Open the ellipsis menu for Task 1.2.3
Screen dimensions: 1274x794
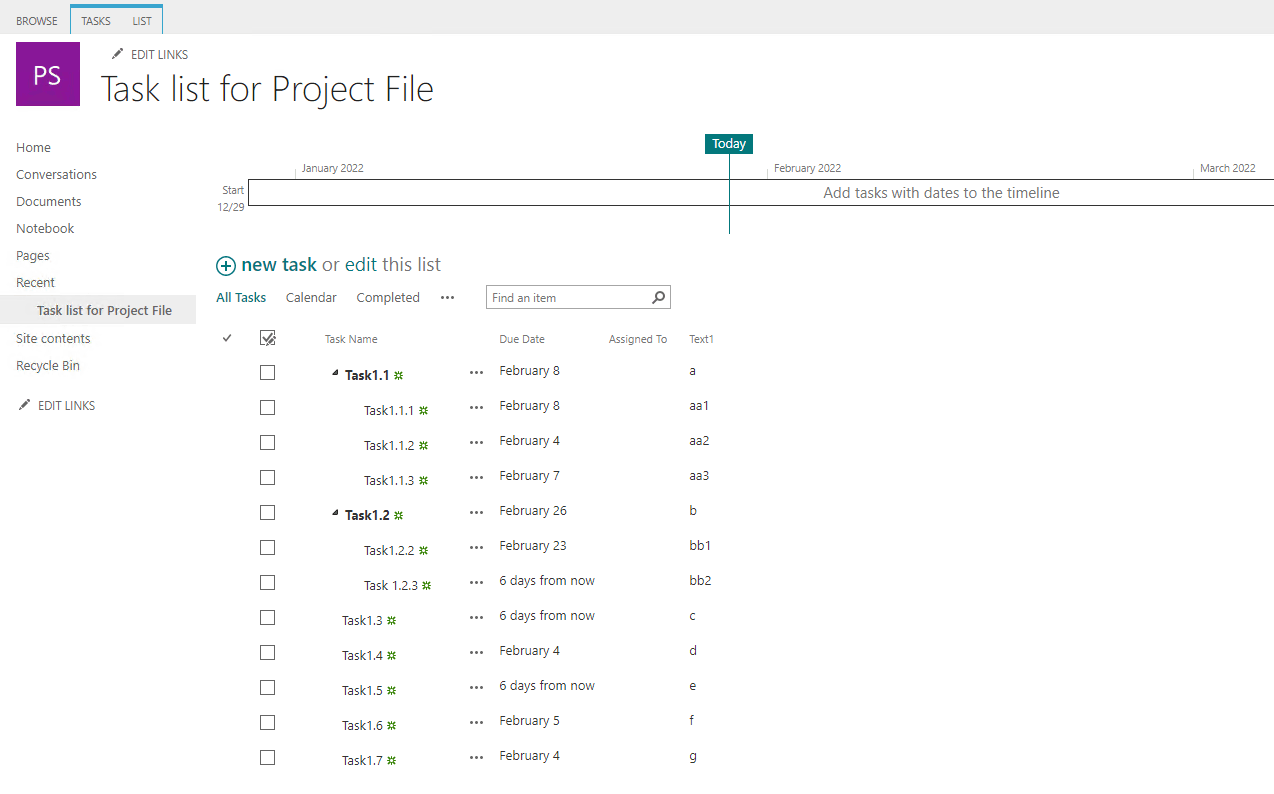pos(476,583)
